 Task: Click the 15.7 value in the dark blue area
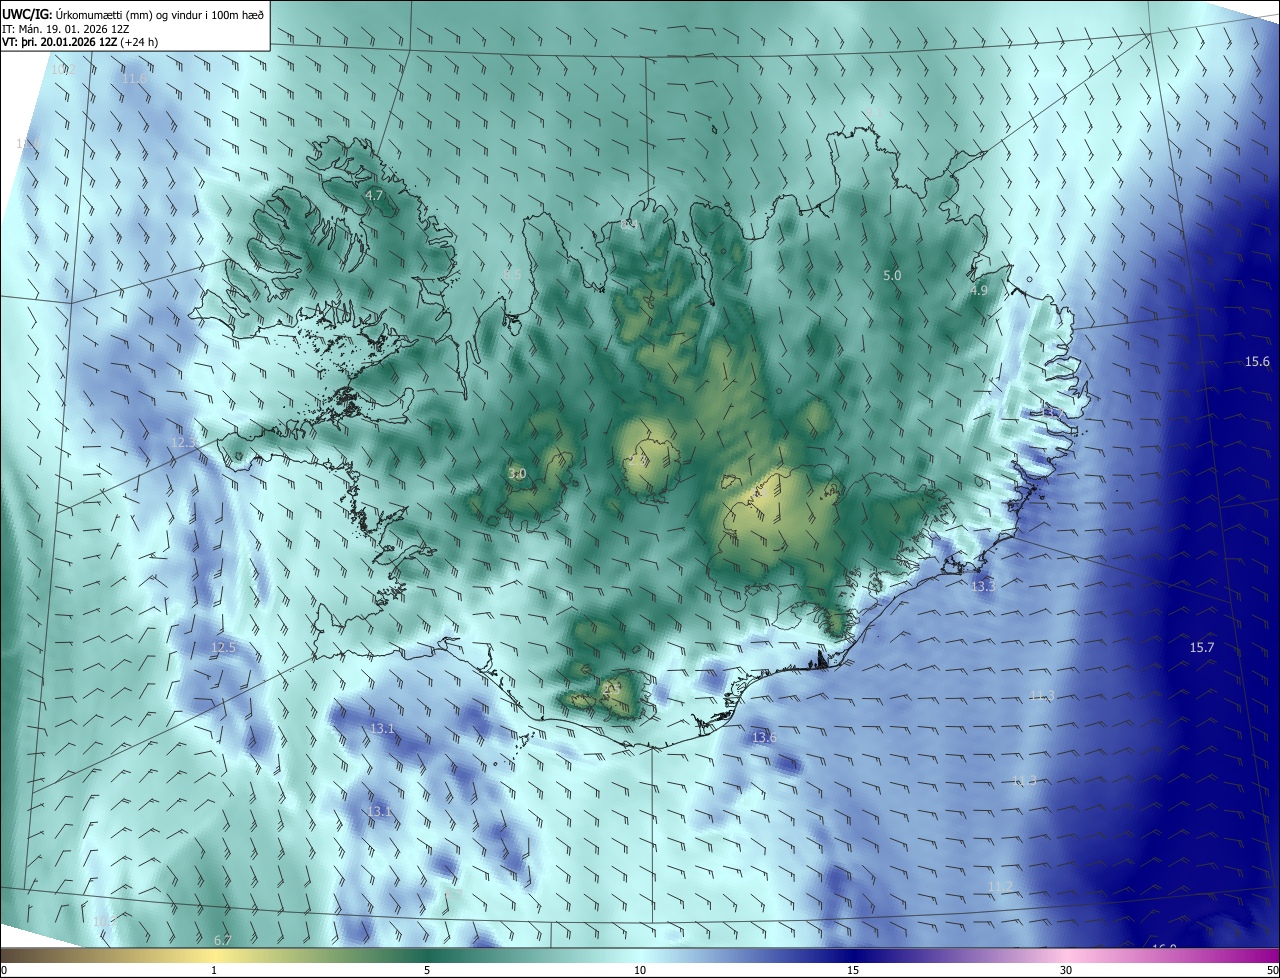[1201, 648]
